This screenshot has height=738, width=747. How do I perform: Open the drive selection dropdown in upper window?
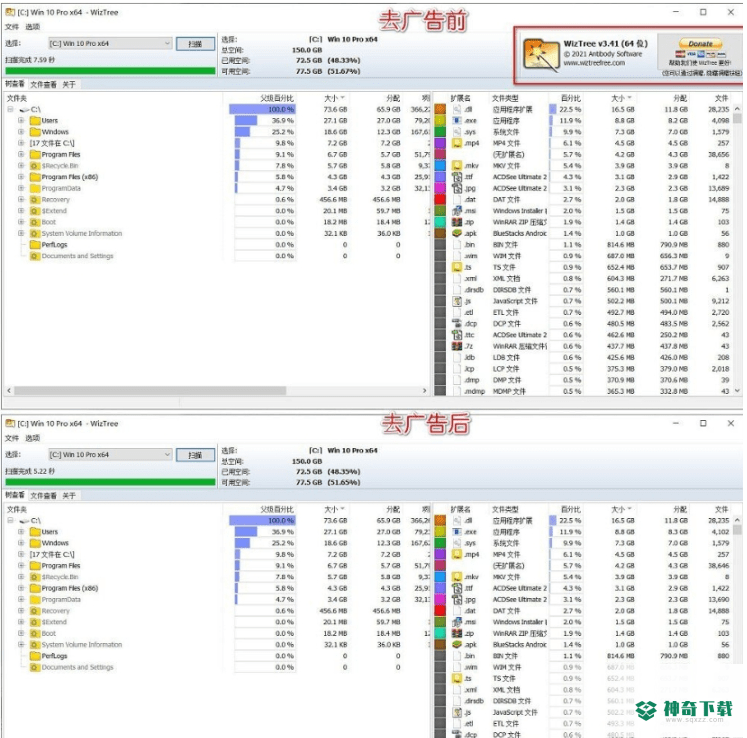pos(167,43)
